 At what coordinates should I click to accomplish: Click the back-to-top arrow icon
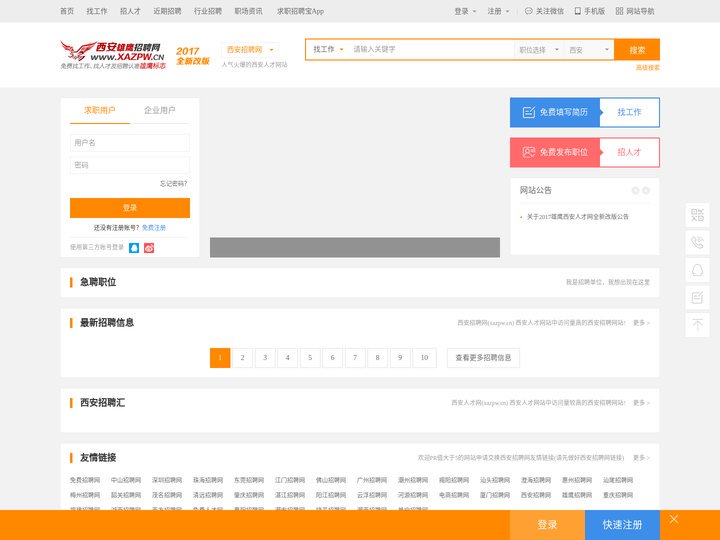(x=697, y=325)
